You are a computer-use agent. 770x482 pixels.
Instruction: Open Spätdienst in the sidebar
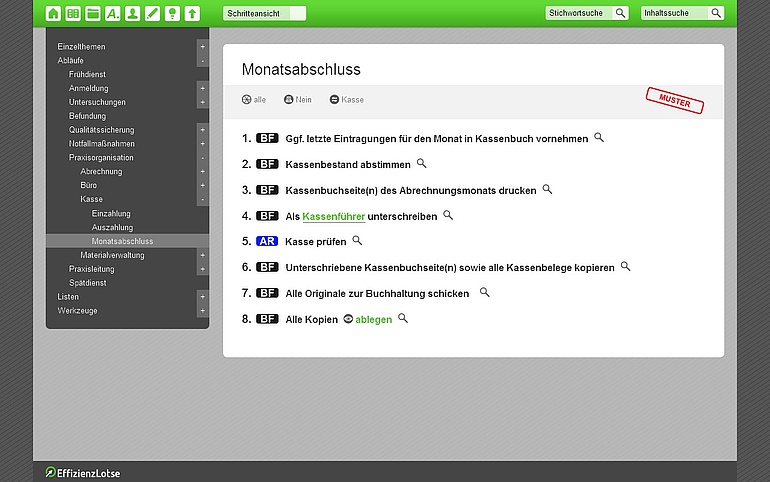click(88, 283)
